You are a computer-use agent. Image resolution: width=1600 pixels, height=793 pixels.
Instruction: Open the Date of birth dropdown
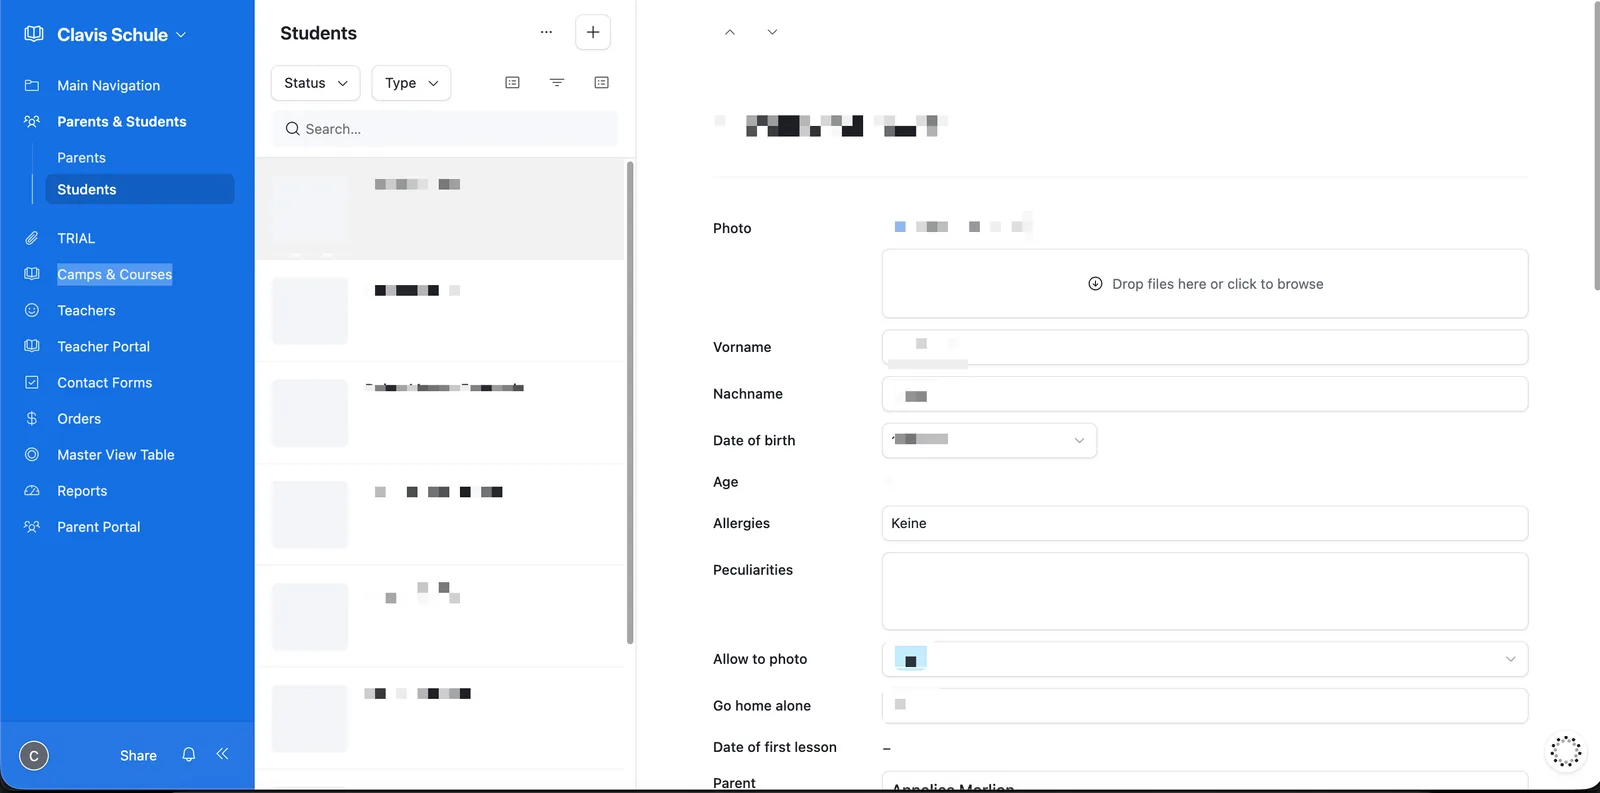click(989, 440)
